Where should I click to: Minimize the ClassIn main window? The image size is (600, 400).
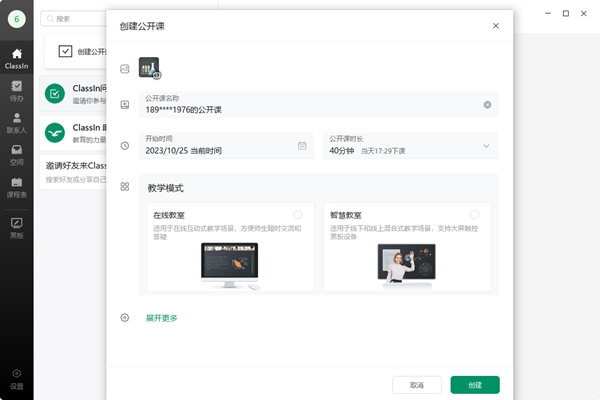click(548, 13)
